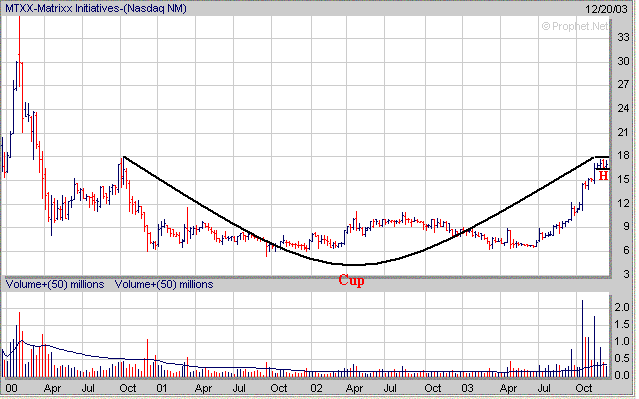Image resolution: width=639 pixels, height=399 pixels.
Task: Select the 33 price axis label
Action: pyautogui.click(x=623, y=37)
